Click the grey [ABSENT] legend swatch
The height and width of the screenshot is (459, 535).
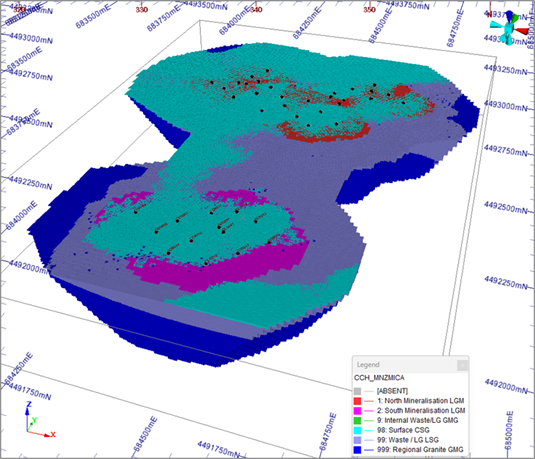(357, 391)
